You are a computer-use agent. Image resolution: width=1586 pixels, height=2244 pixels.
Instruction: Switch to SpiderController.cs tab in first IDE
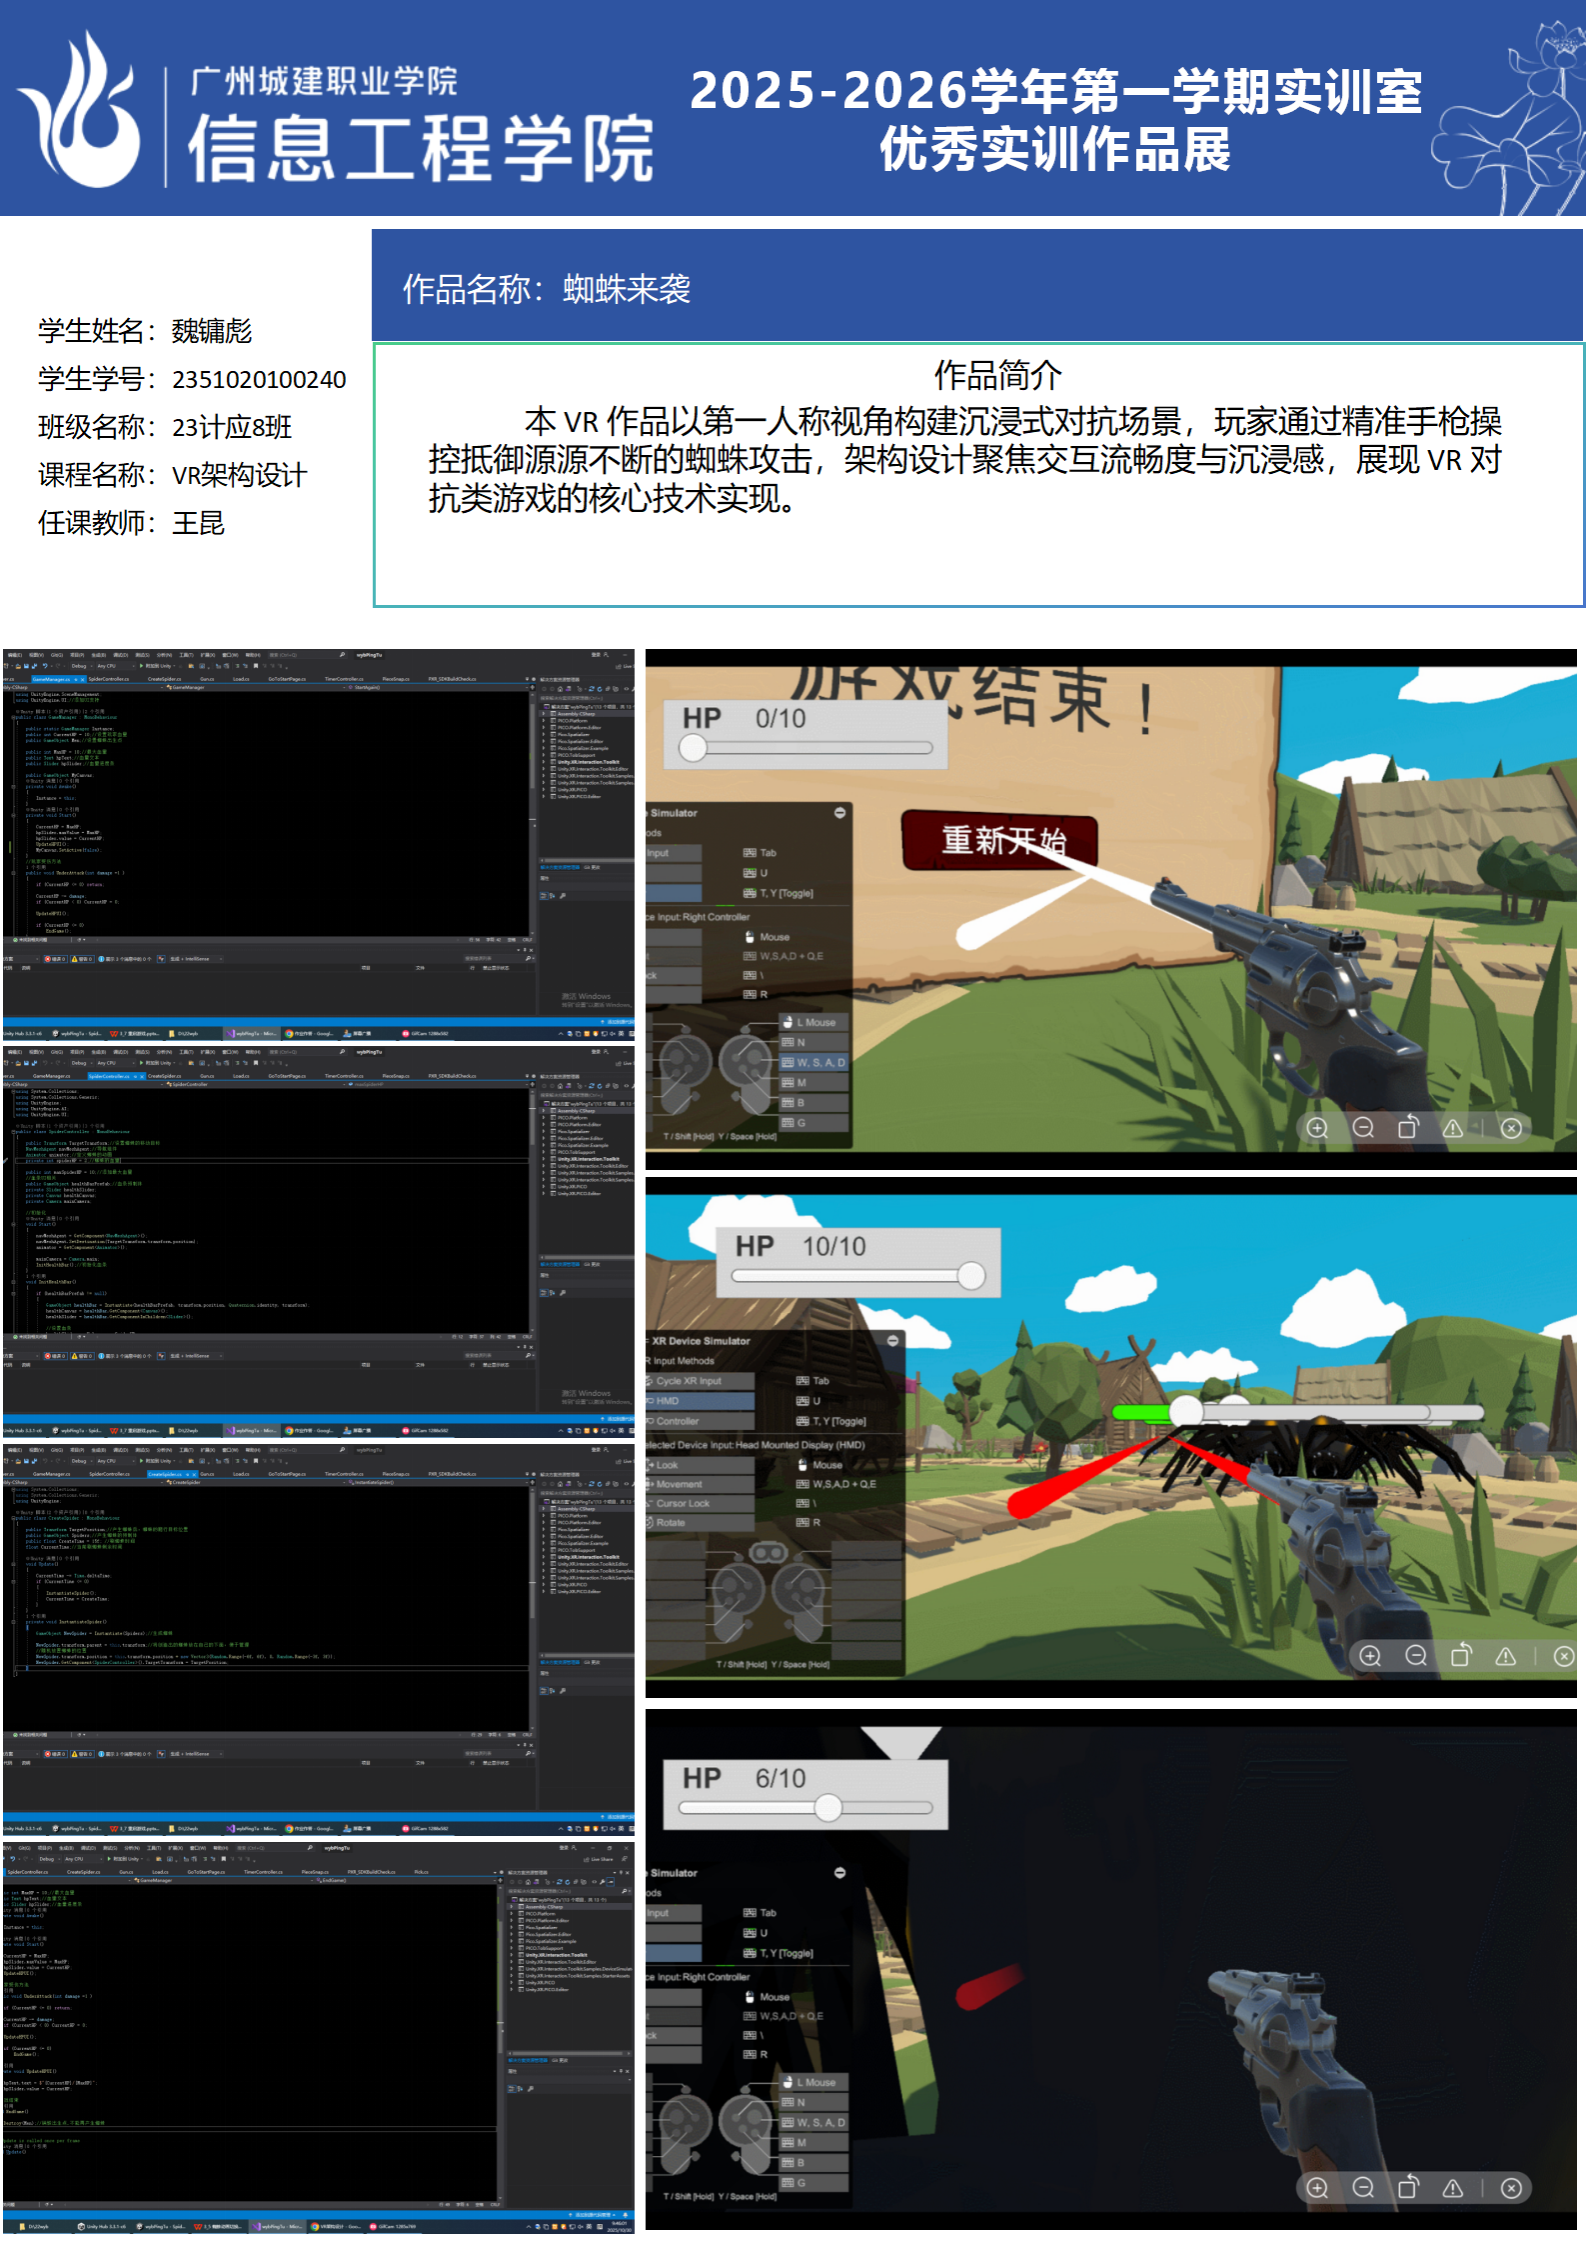tap(109, 679)
